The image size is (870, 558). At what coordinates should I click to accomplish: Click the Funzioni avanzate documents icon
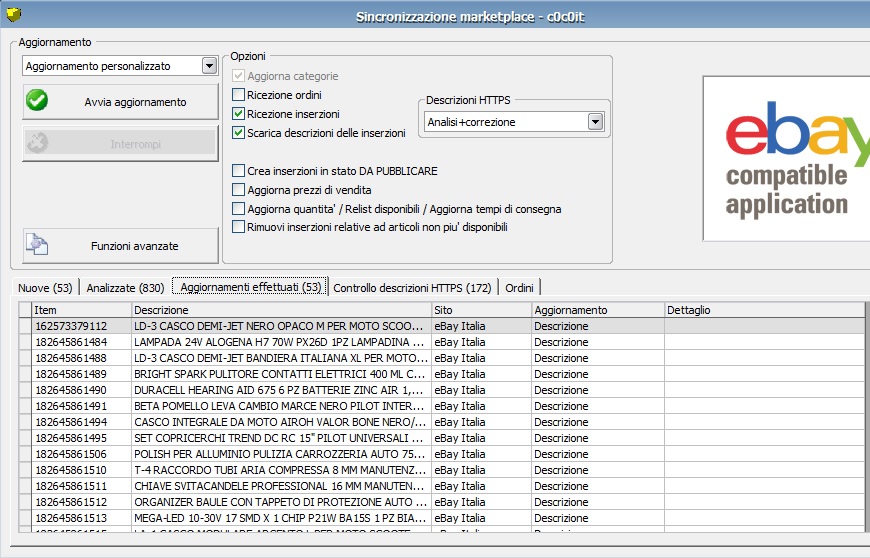coord(37,245)
